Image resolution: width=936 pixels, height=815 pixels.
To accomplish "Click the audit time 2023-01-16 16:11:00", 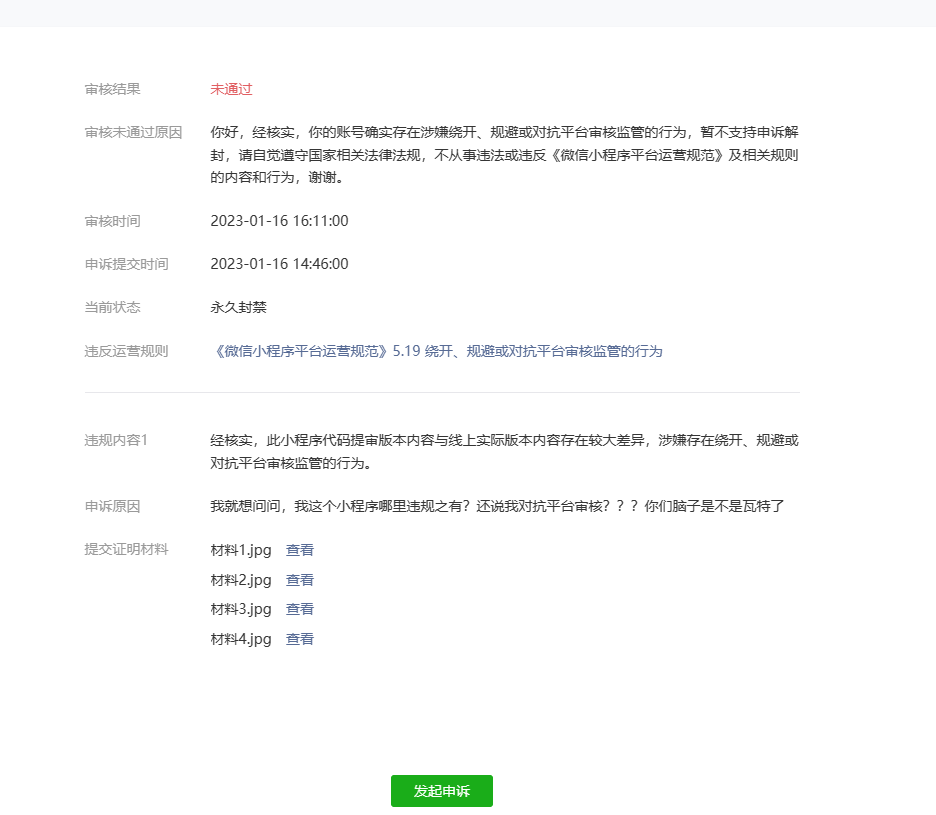I will [279, 221].
